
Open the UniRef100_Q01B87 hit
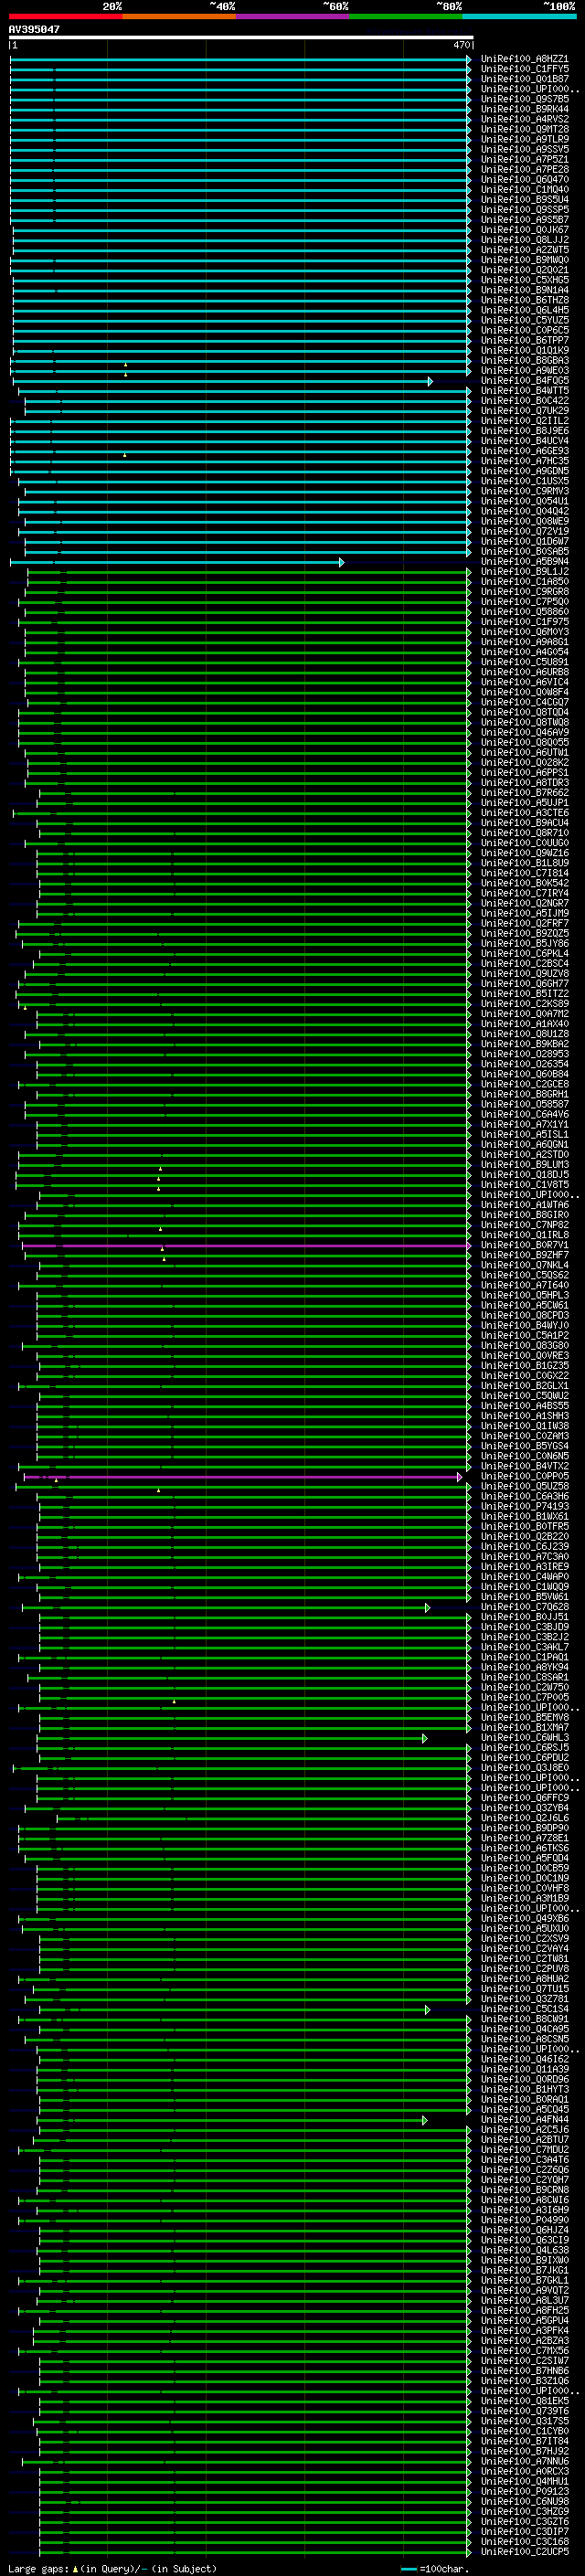tap(524, 79)
